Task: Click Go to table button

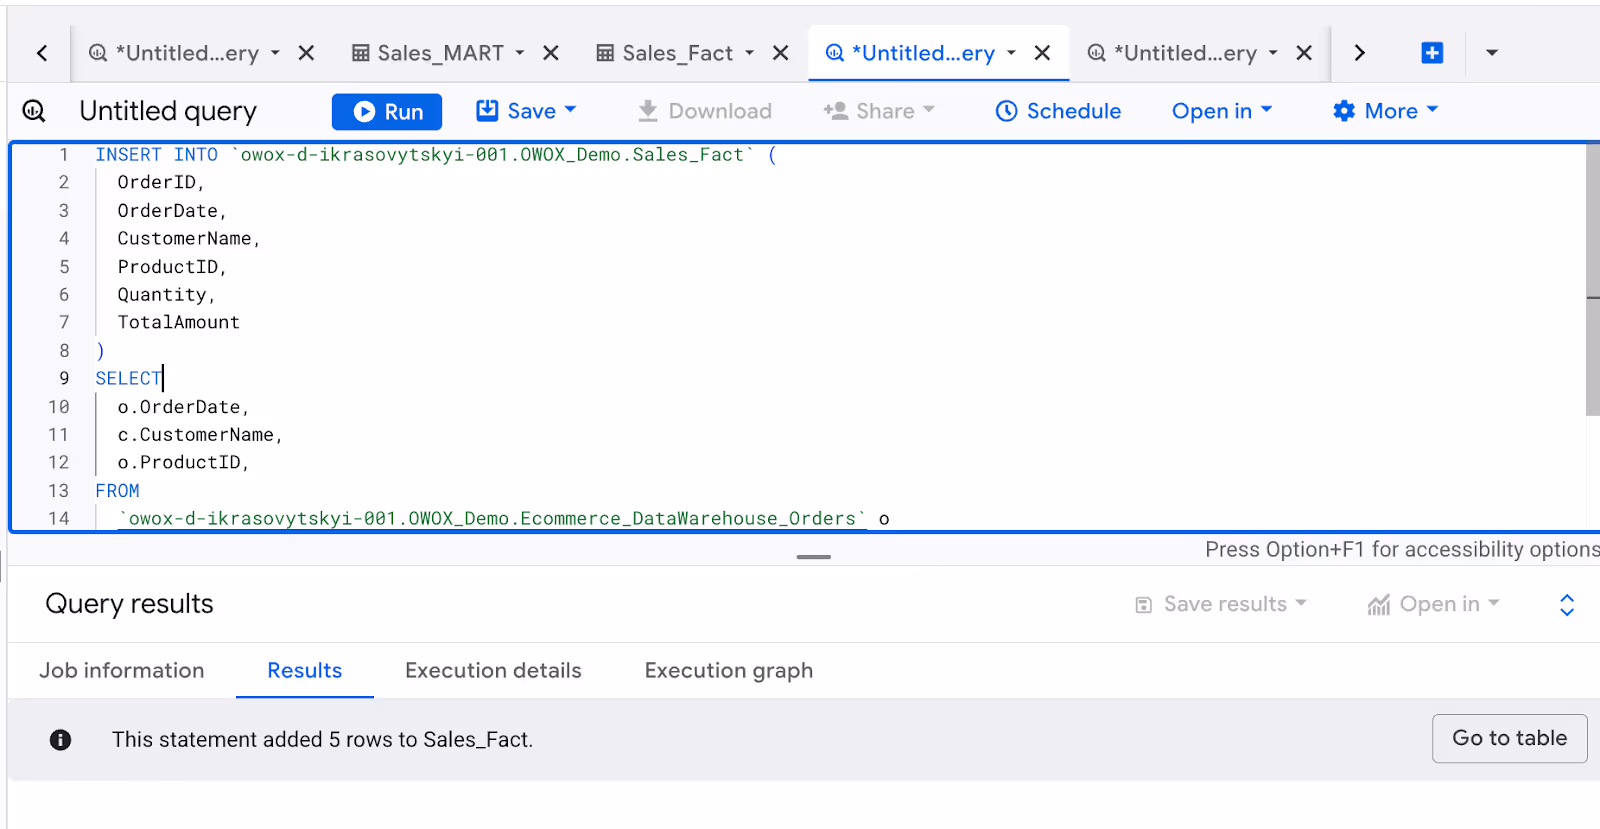Action: coord(1509,738)
